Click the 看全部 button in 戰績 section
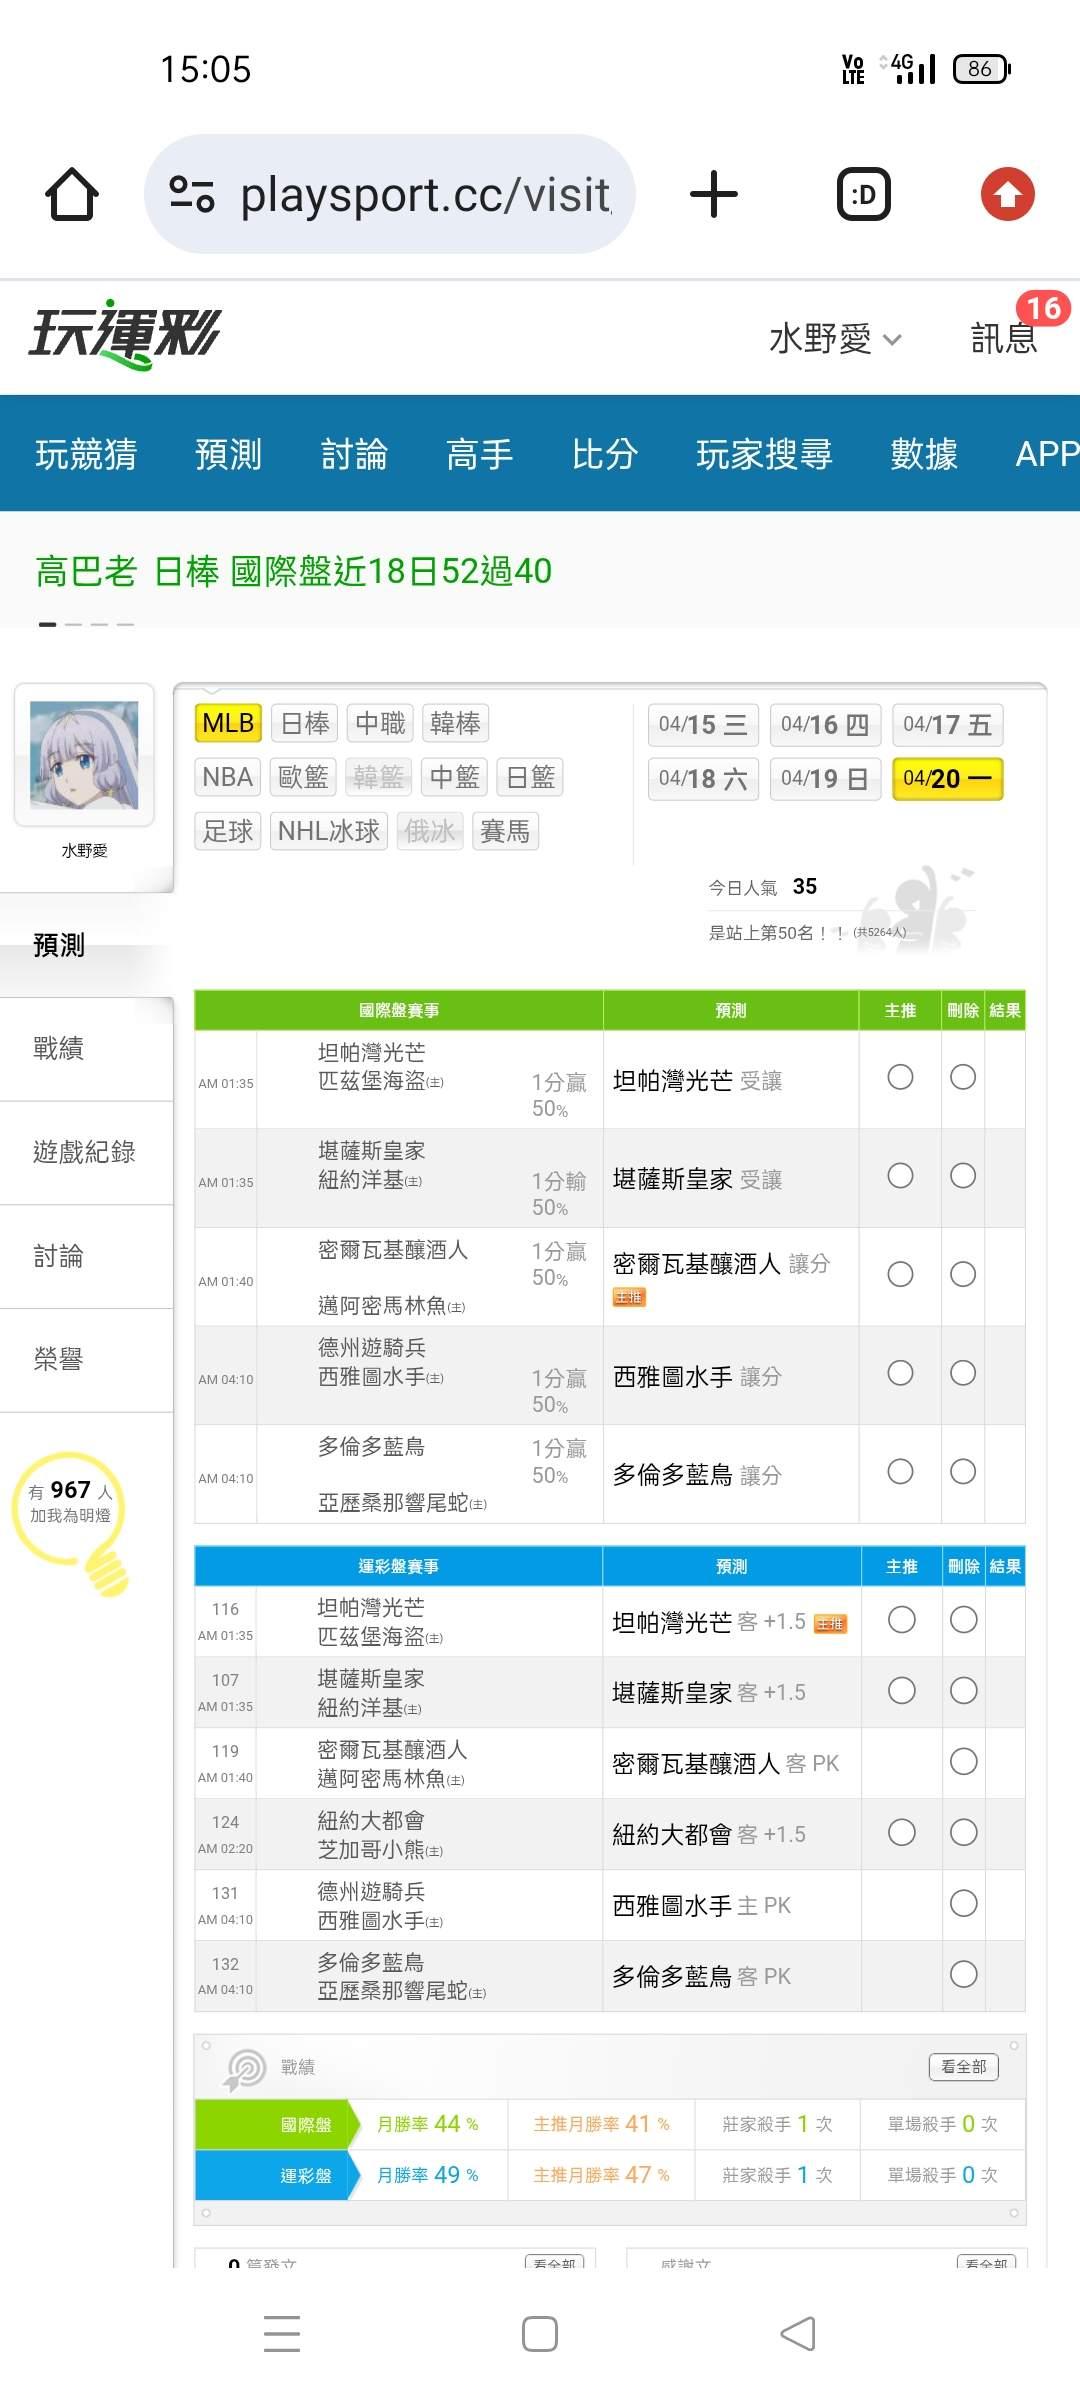 963,2066
